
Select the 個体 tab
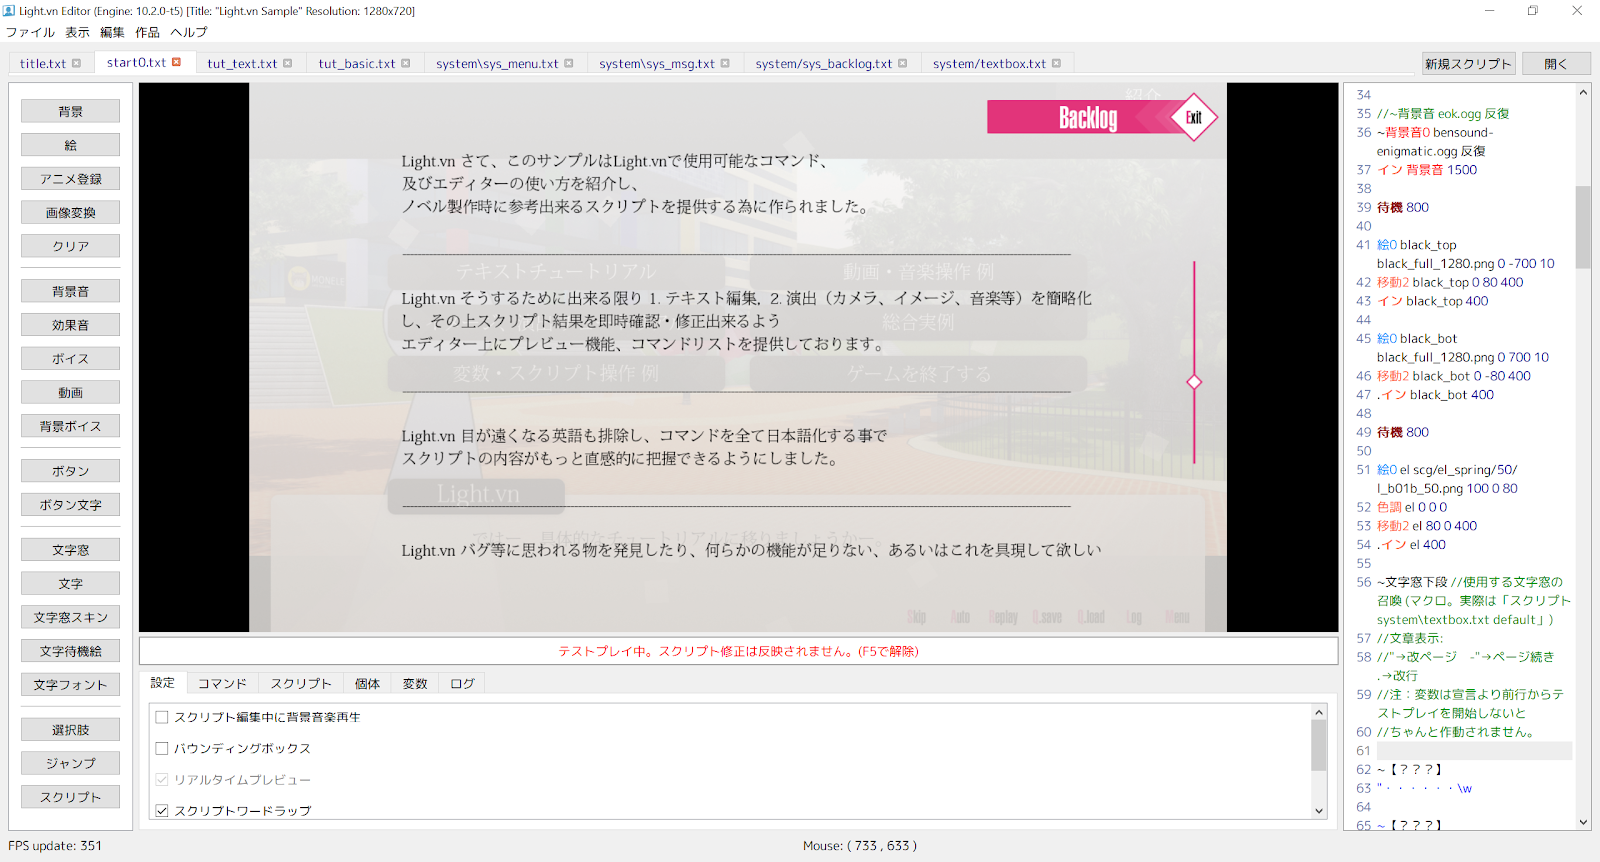pyautogui.click(x=367, y=683)
